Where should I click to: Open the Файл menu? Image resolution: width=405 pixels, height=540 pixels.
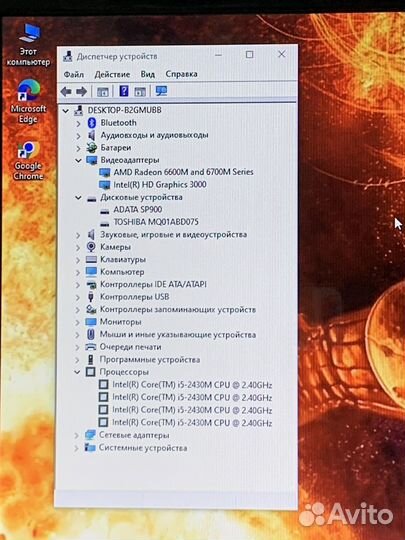74,74
